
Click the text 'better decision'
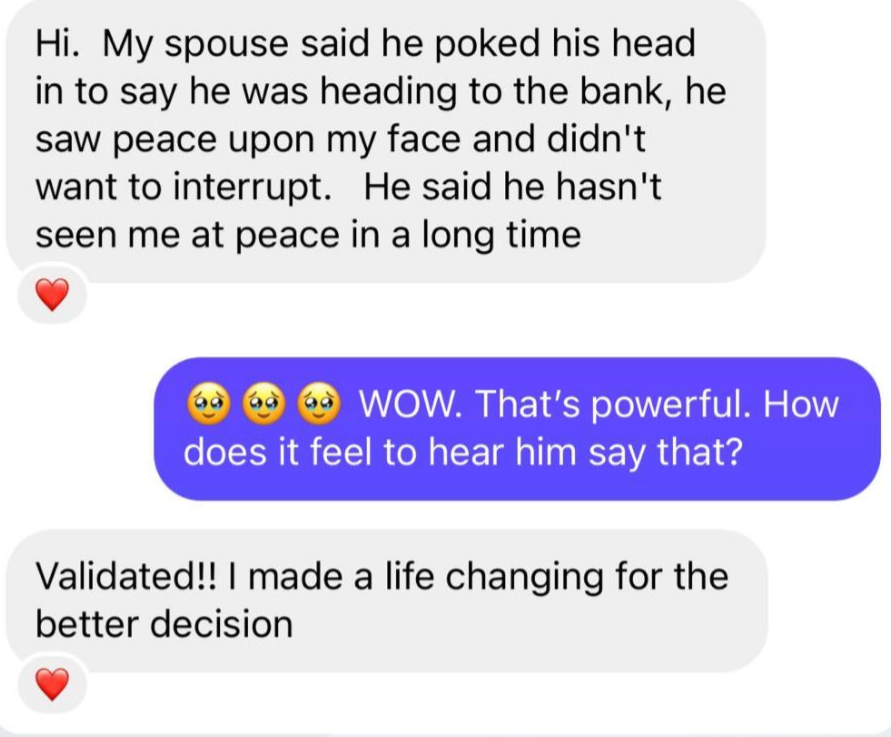(164, 624)
